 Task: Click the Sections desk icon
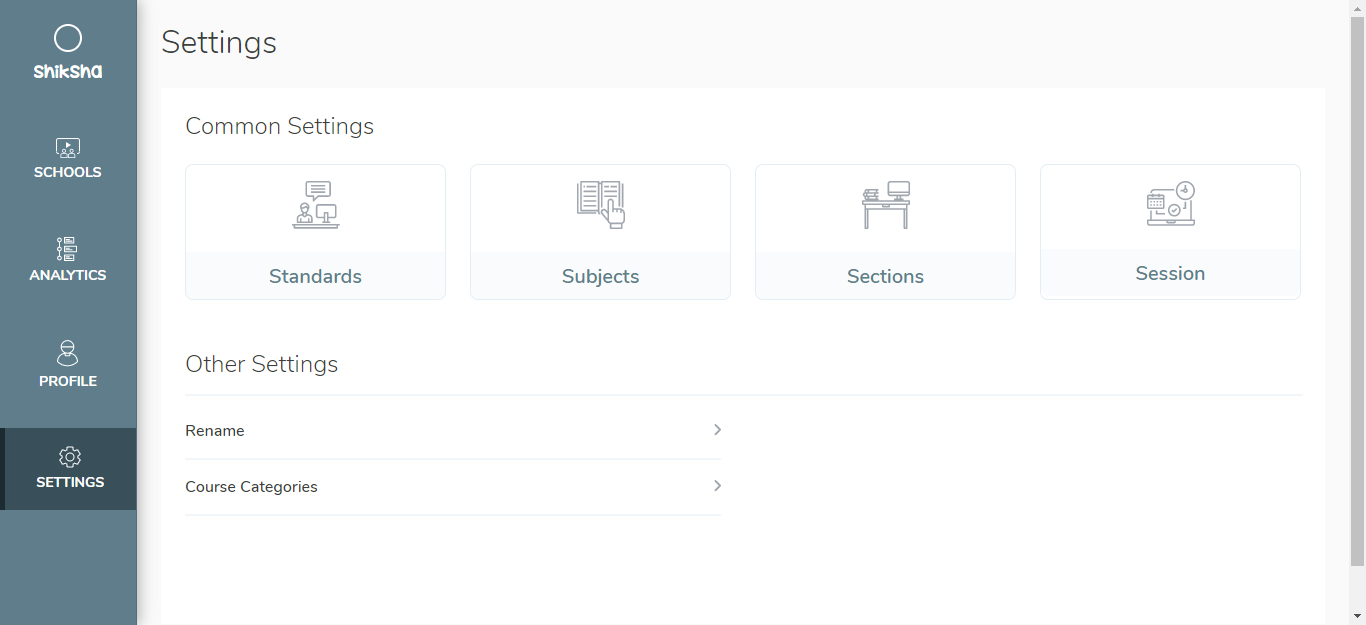tap(885, 205)
